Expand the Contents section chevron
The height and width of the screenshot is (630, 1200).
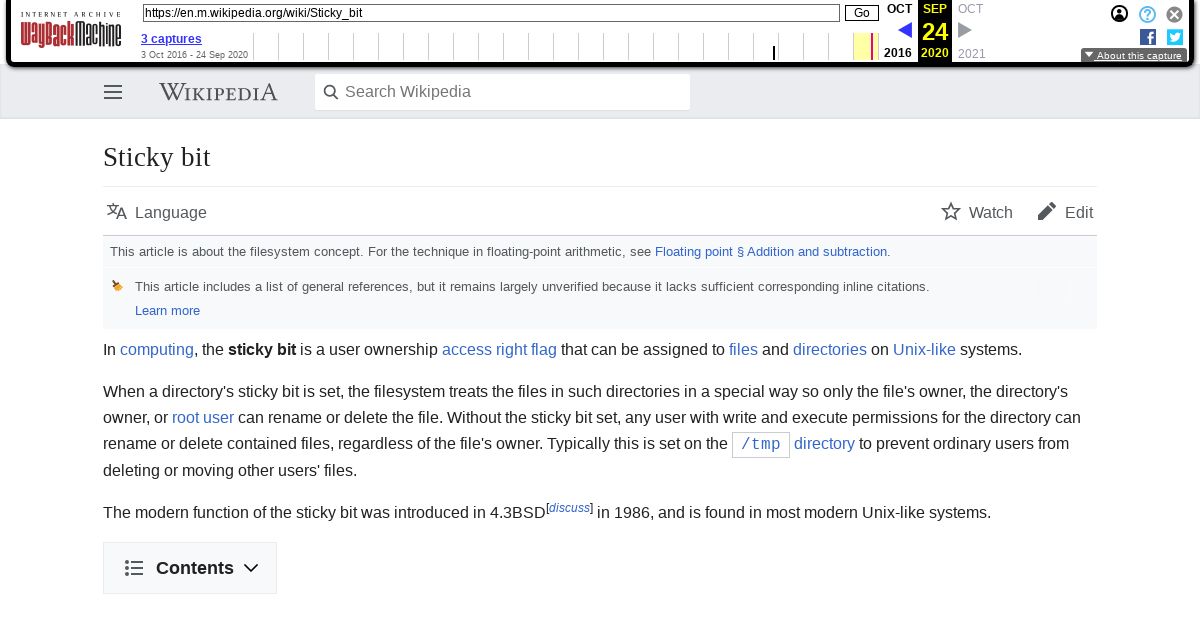pyautogui.click(x=251, y=568)
